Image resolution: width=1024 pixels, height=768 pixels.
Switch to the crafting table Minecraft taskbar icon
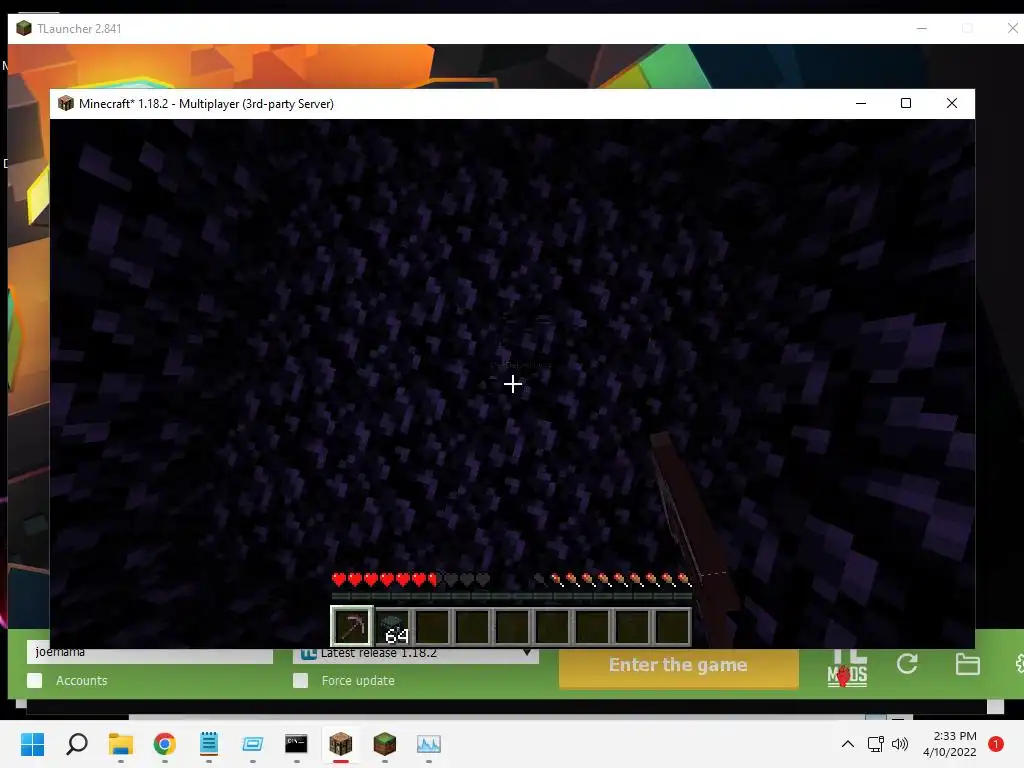point(340,744)
